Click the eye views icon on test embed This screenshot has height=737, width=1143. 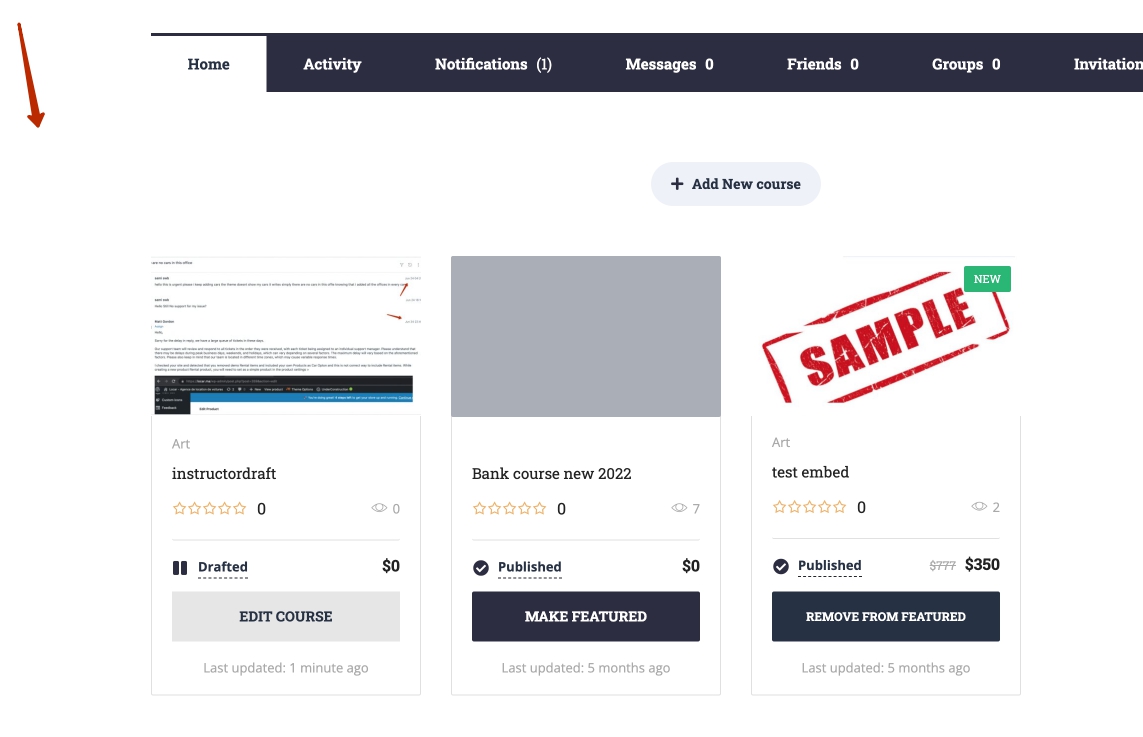click(x=979, y=506)
